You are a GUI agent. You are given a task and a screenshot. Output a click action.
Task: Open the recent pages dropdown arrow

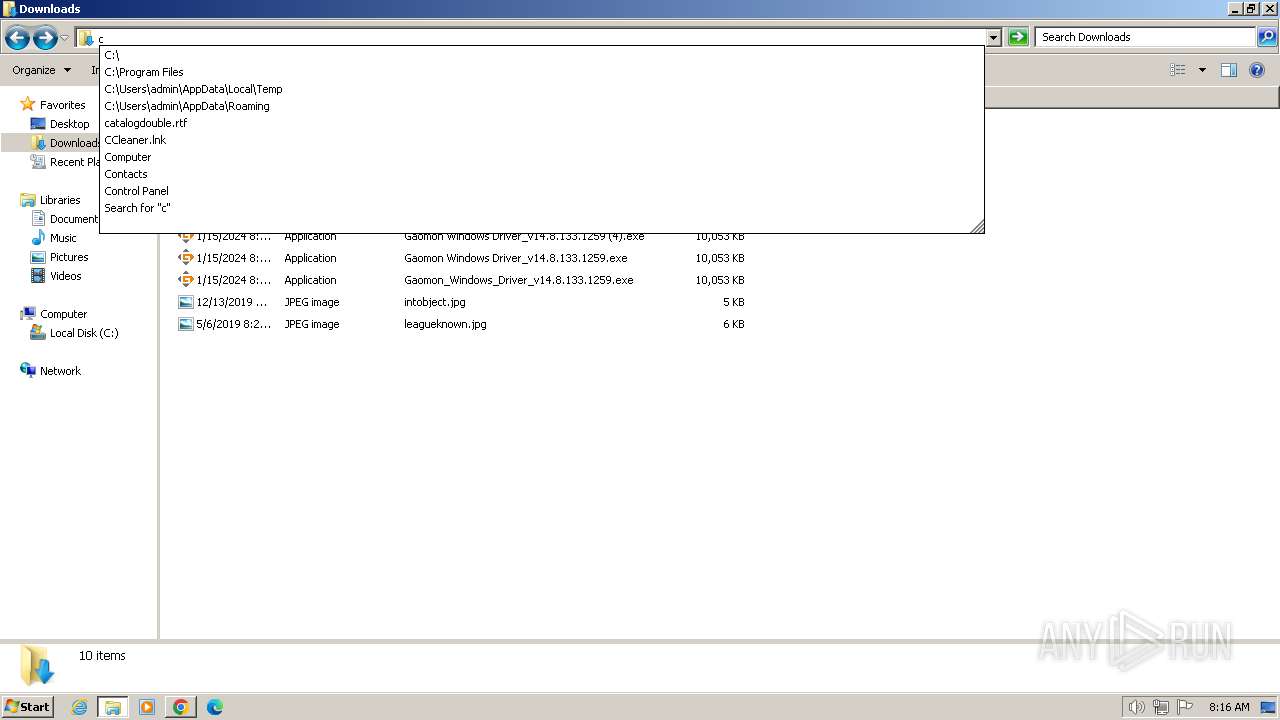coord(65,38)
